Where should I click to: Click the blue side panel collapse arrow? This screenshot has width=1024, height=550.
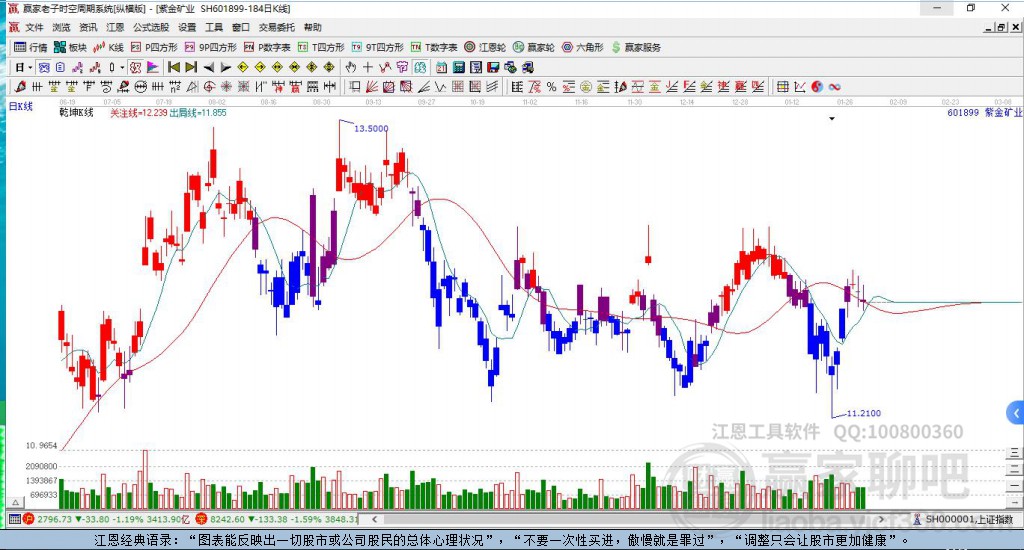(x=1016, y=413)
